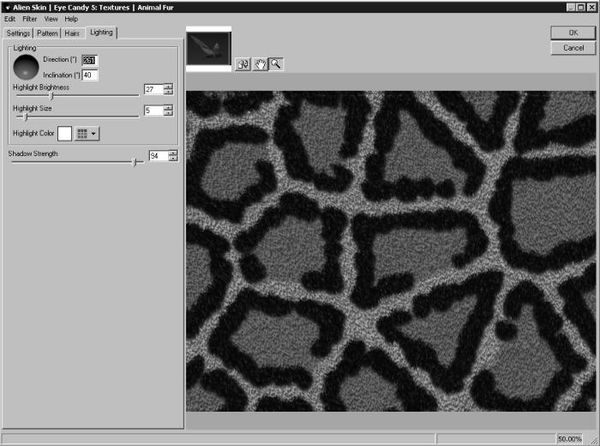Click the show original preview toggle icon
Screen dimensions: 600x446
tap(243, 64)
